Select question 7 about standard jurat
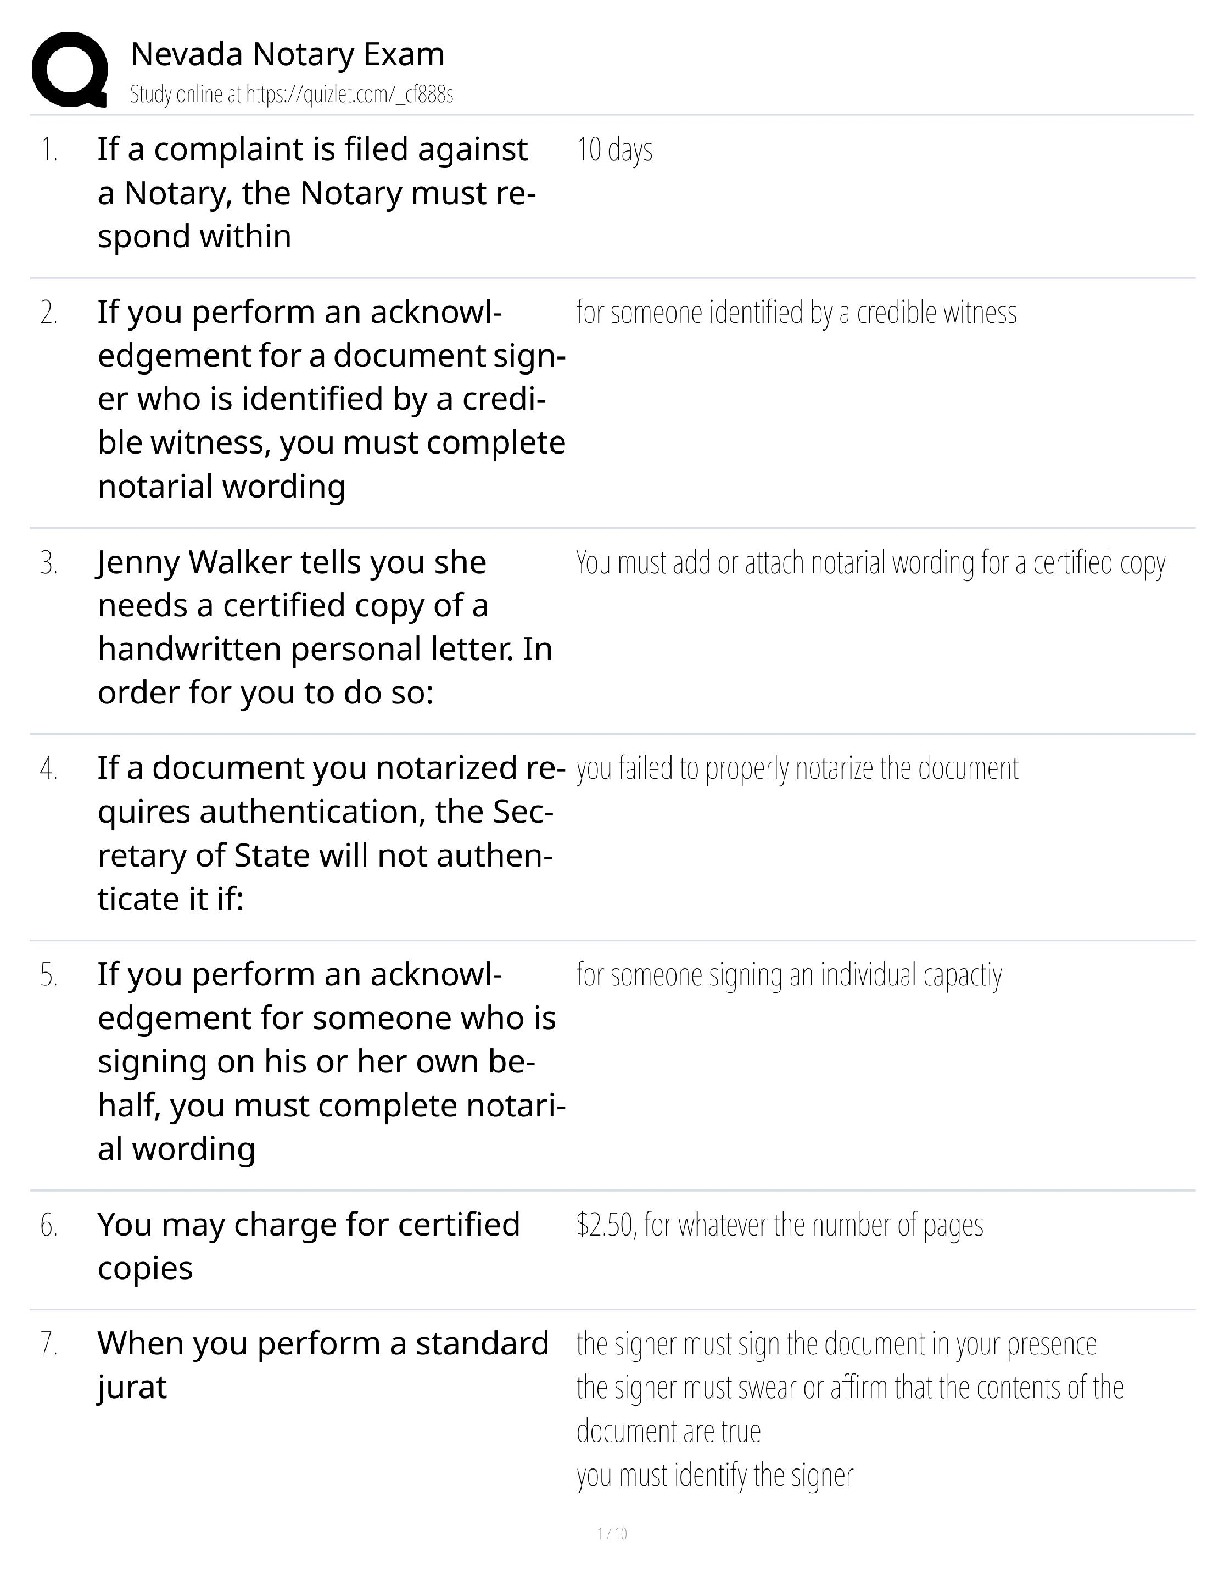1224x1584 pixels. click(x=322, y=1365)
